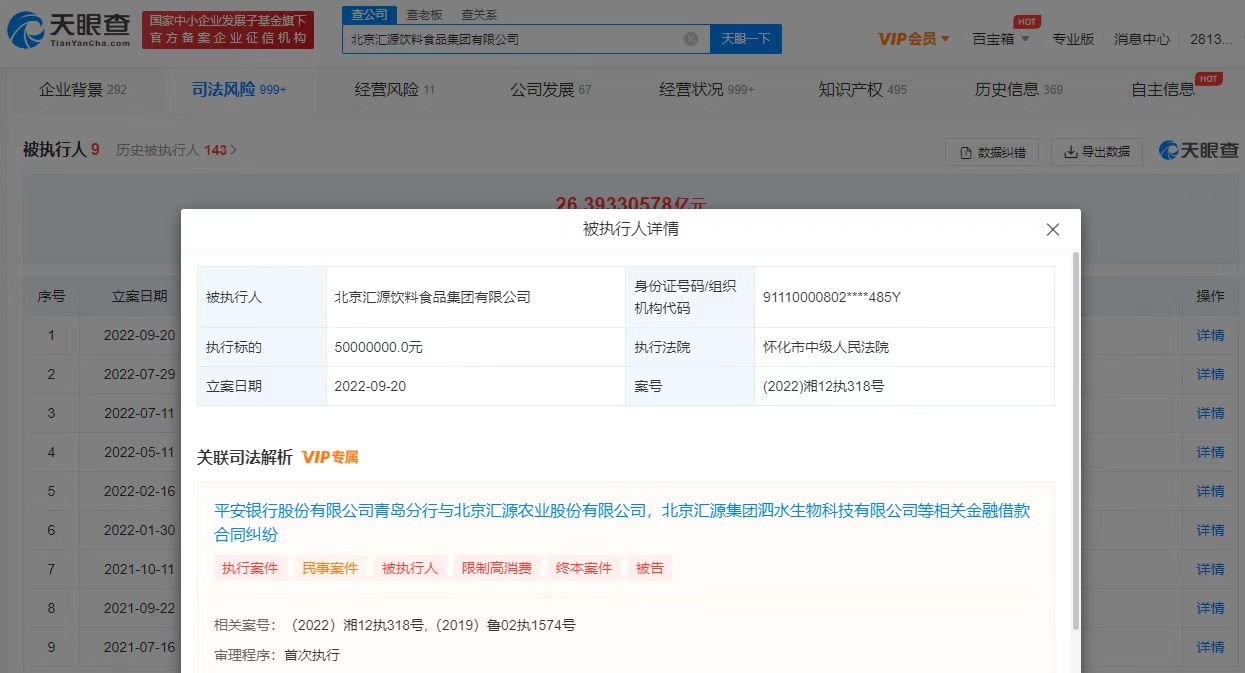
Task: Click the dialog vertical scrollbar
Action: pyautogui.click(x=1076, y=440)
